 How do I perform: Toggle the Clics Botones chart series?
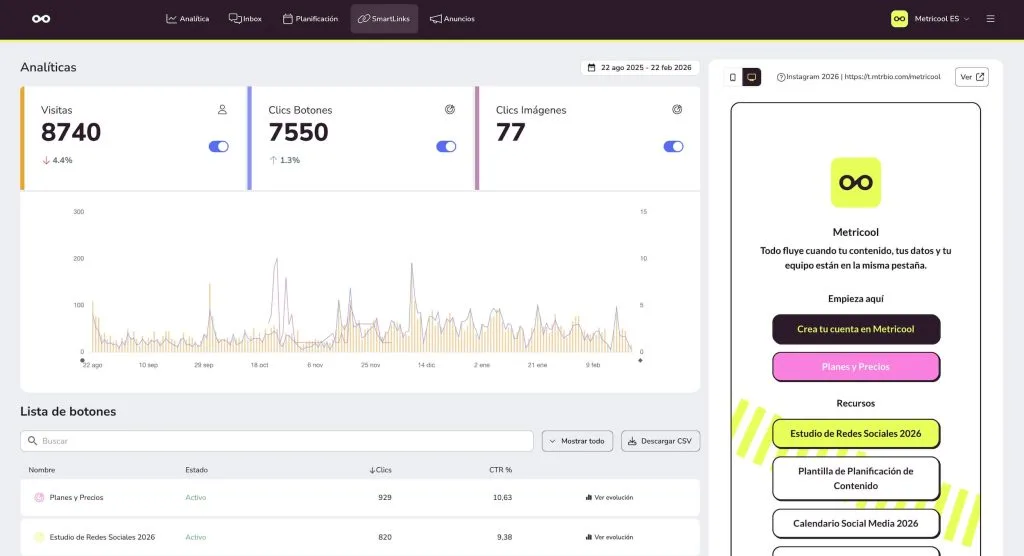(x=446, y=146)
